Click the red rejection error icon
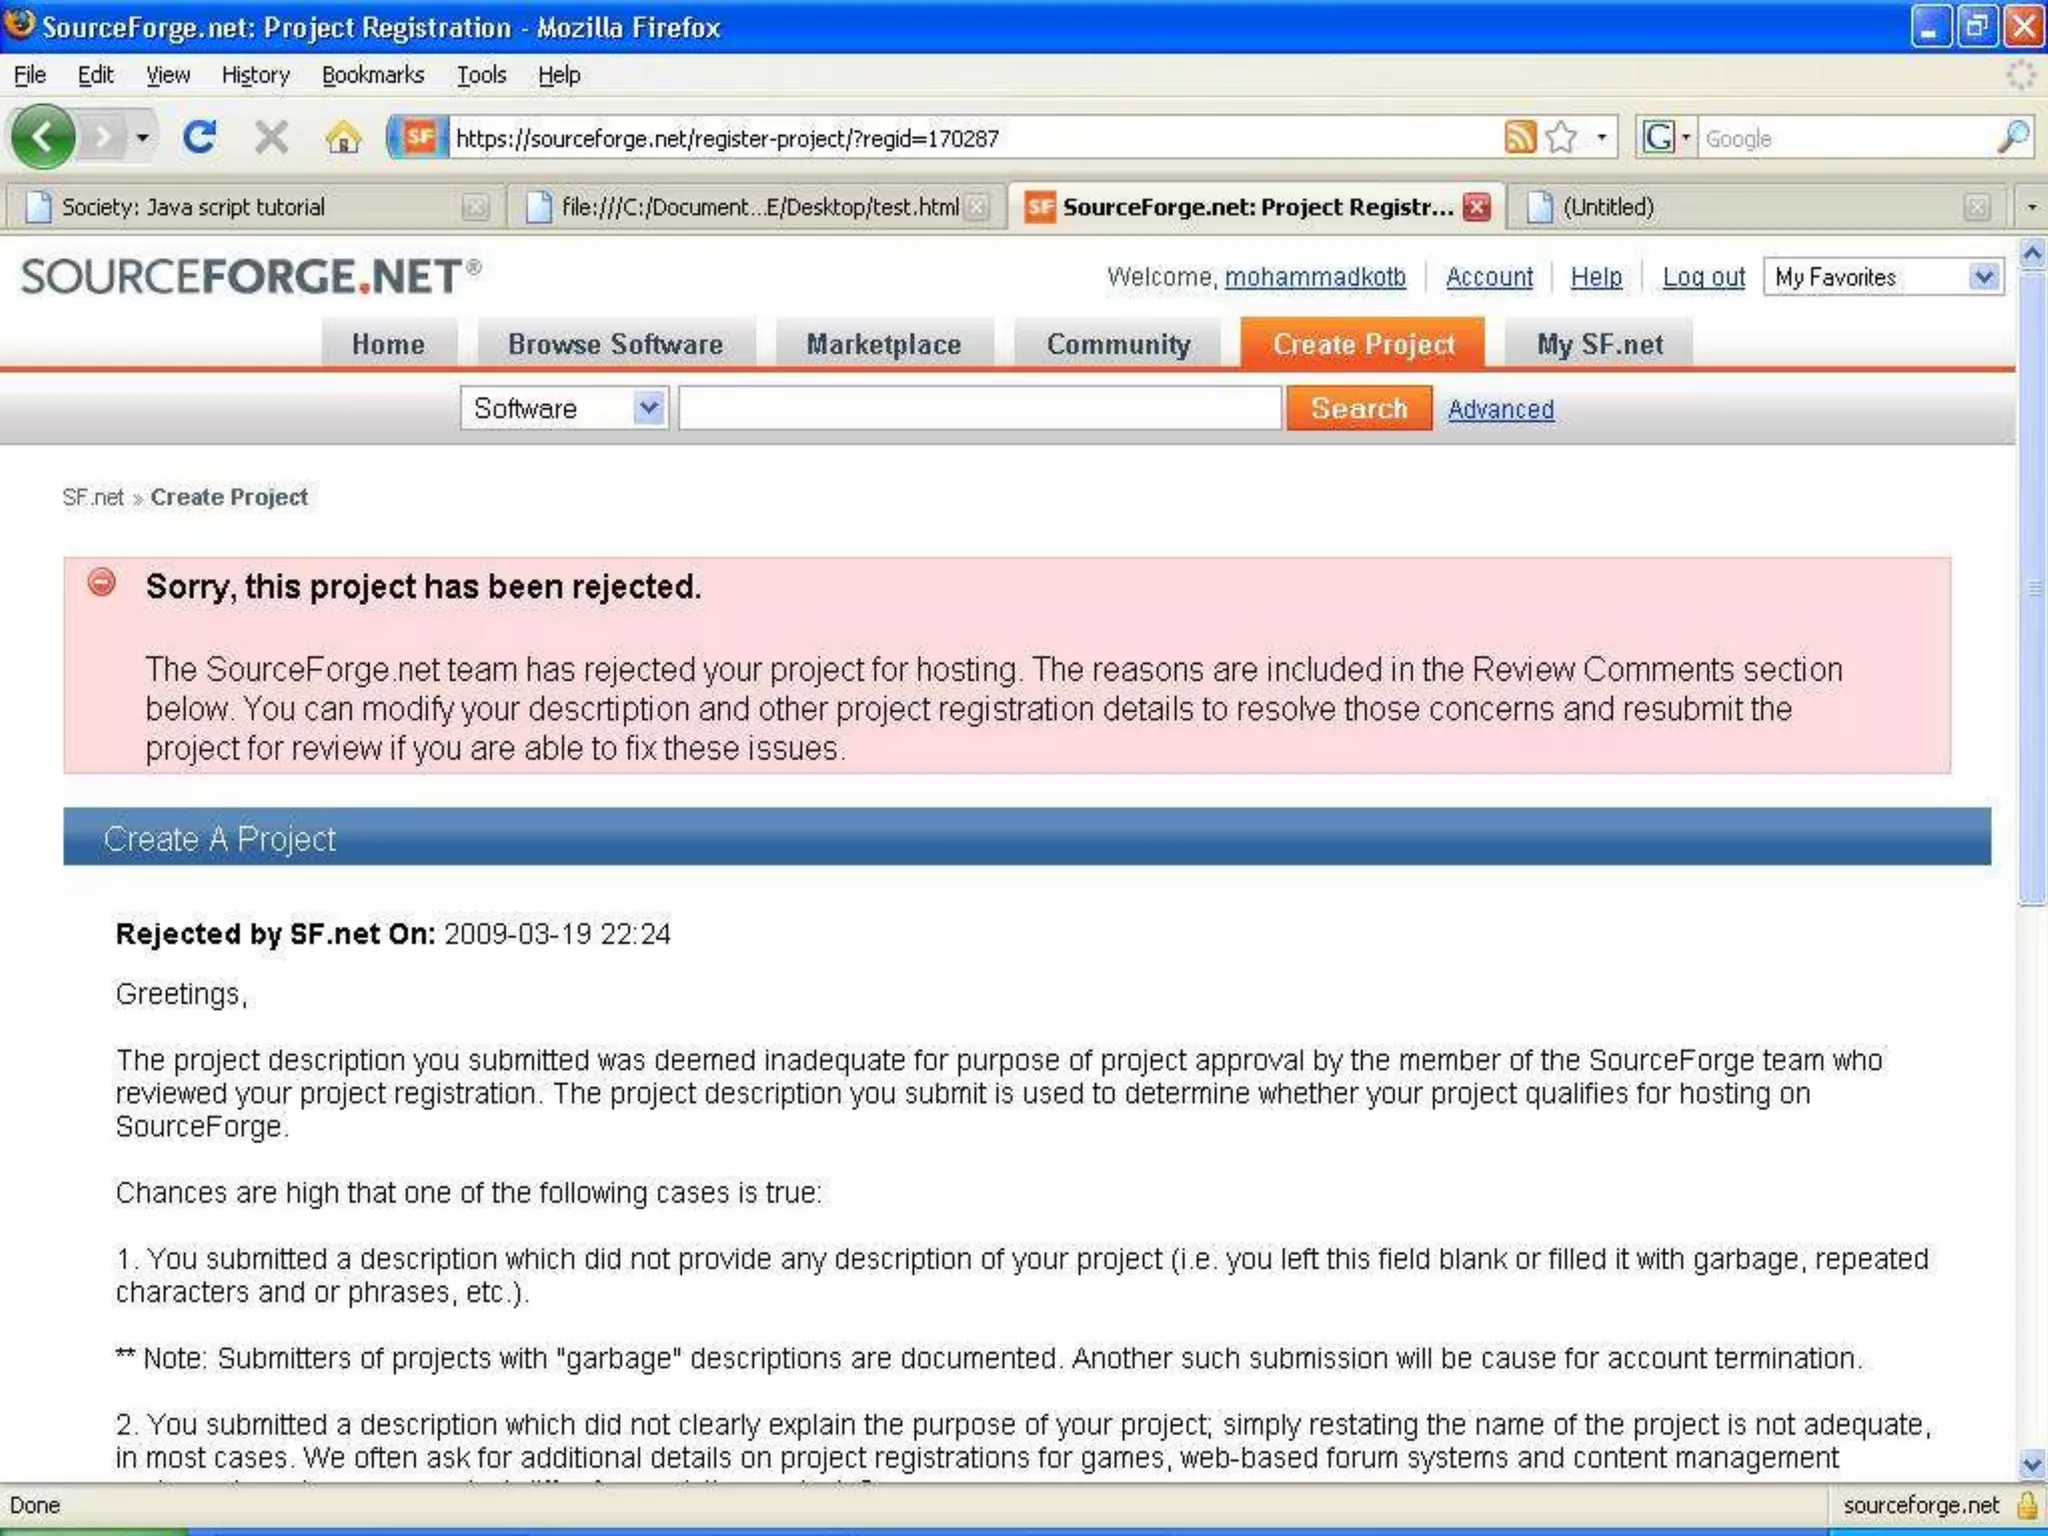This screenshot has width=2048, height=1536. pos(102,582)
